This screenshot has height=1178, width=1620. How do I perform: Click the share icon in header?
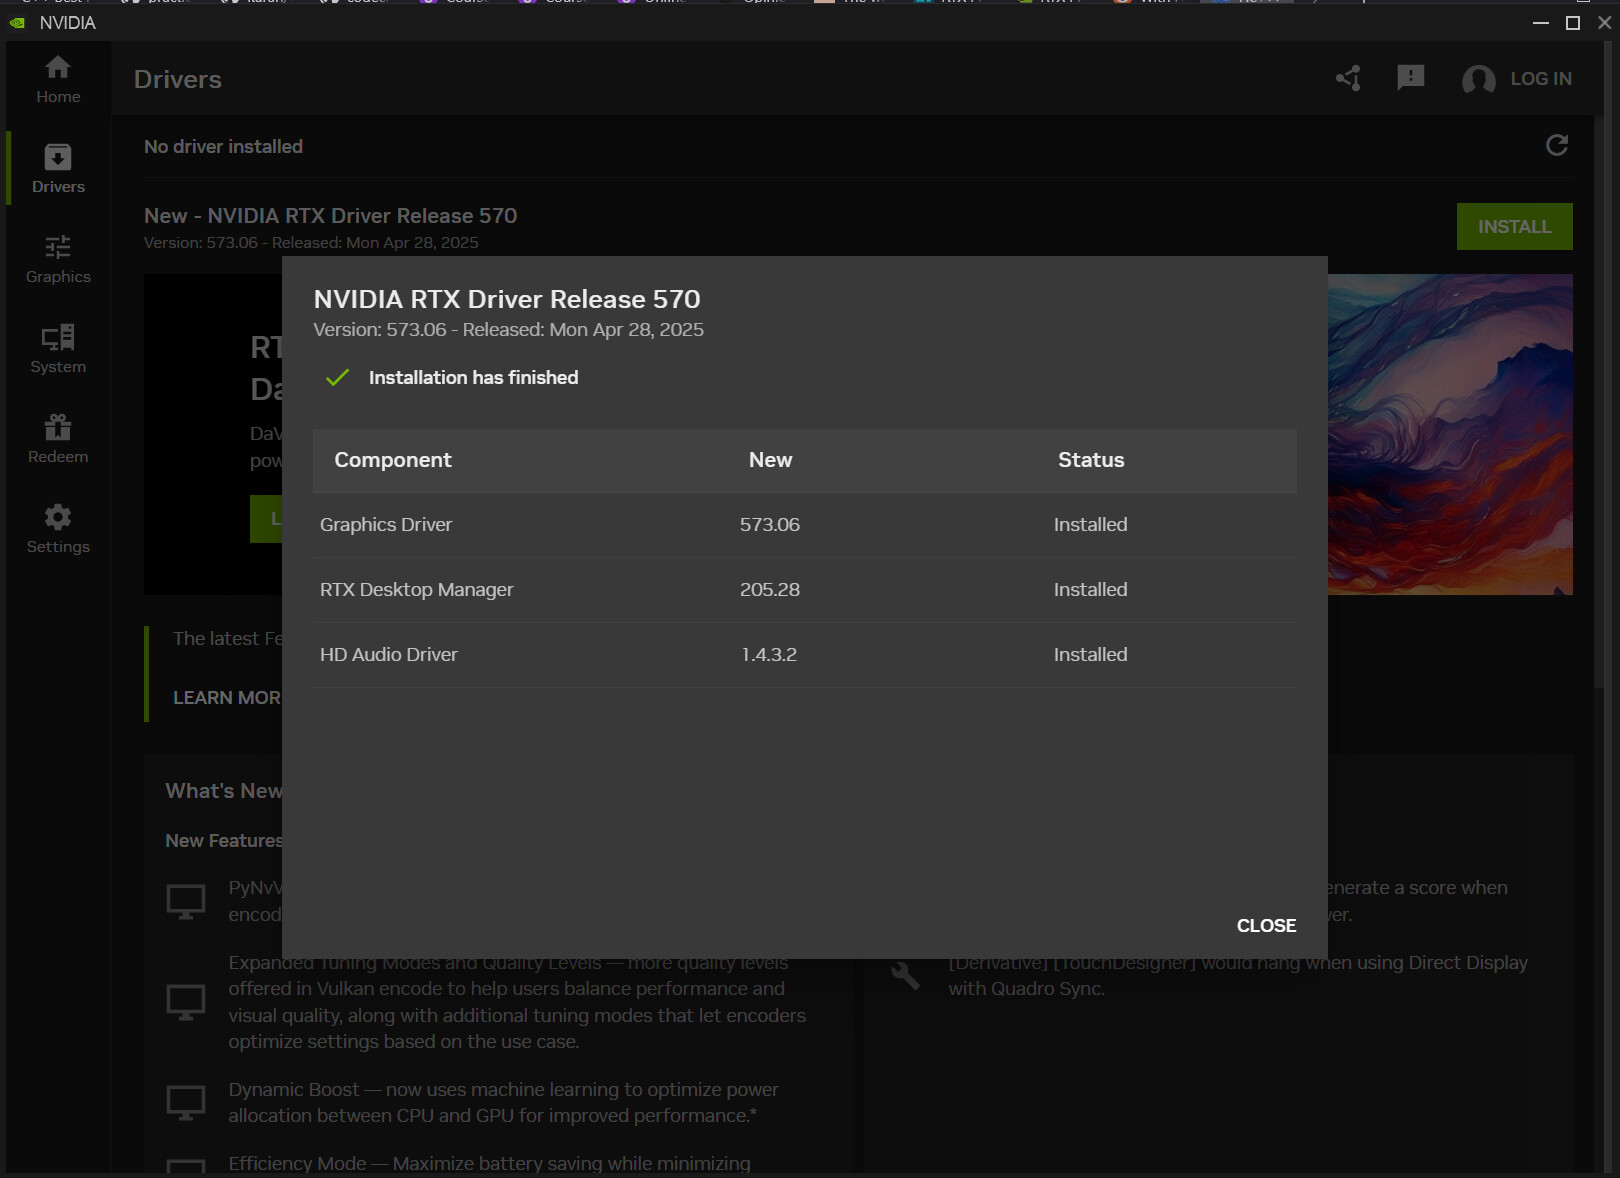point(1348,78)
